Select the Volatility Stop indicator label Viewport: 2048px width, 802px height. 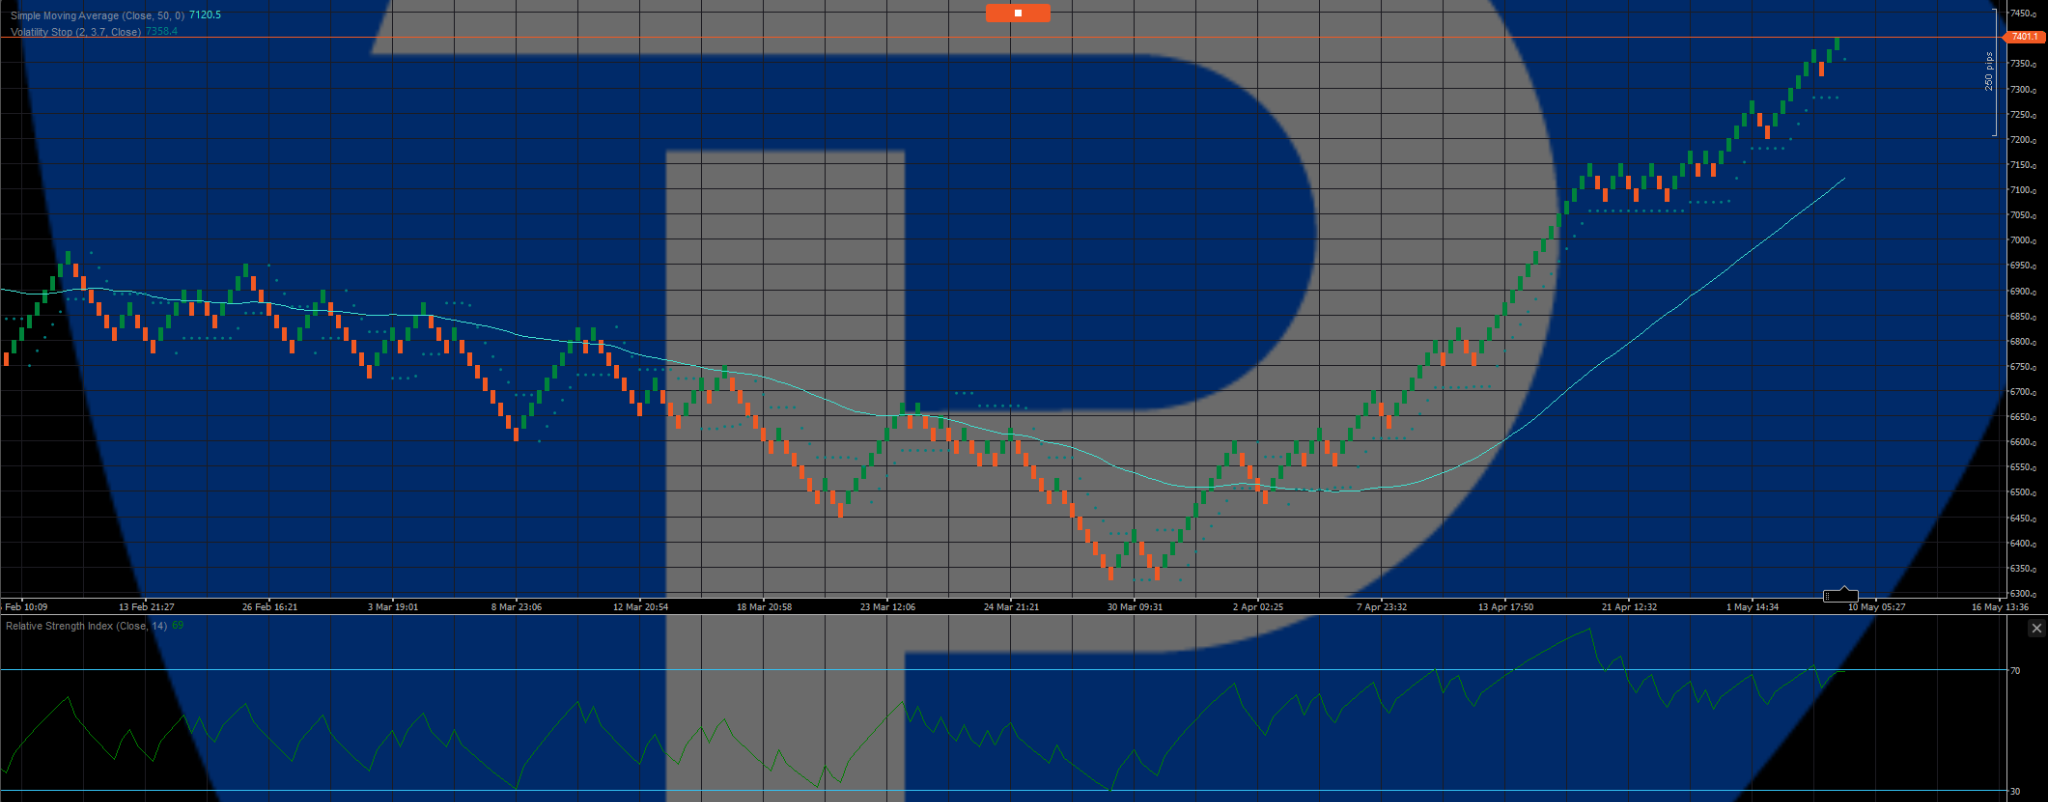[x=76, y=32]
